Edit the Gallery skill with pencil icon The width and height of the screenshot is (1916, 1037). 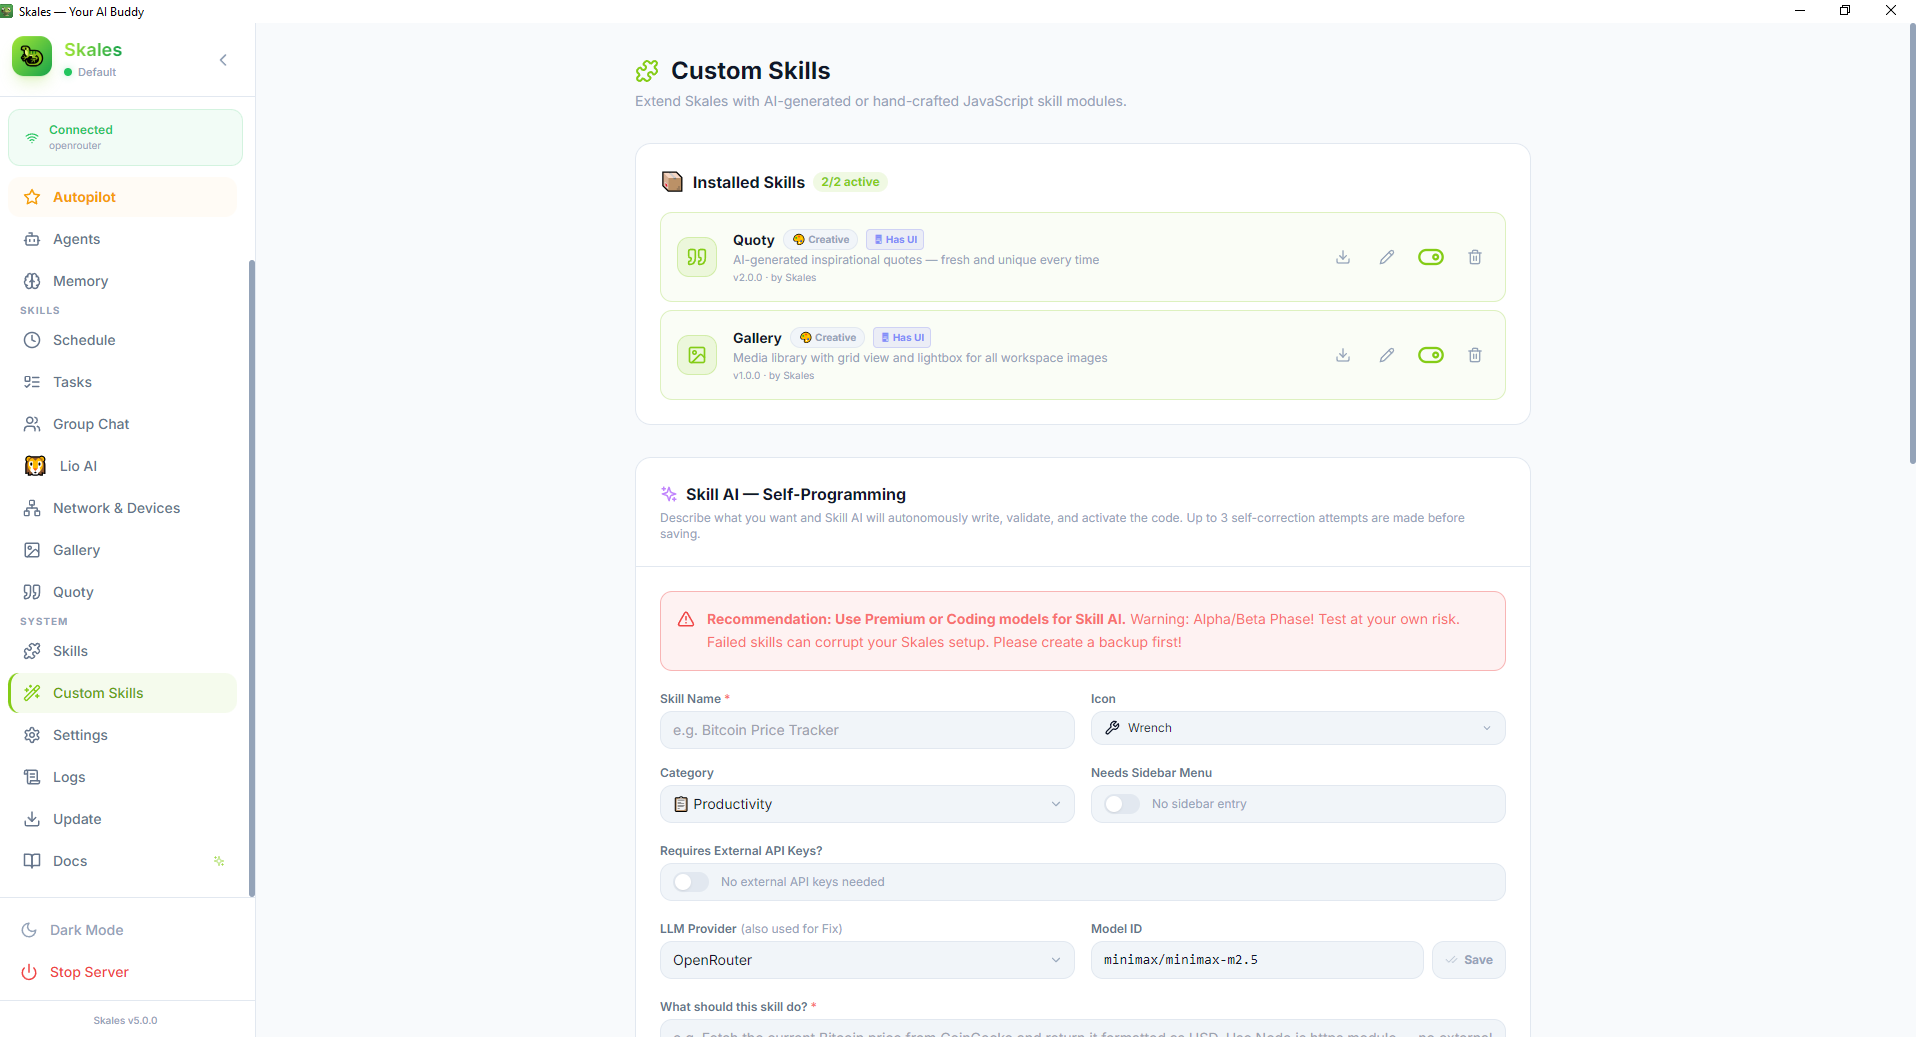[x=1387, y=355]
